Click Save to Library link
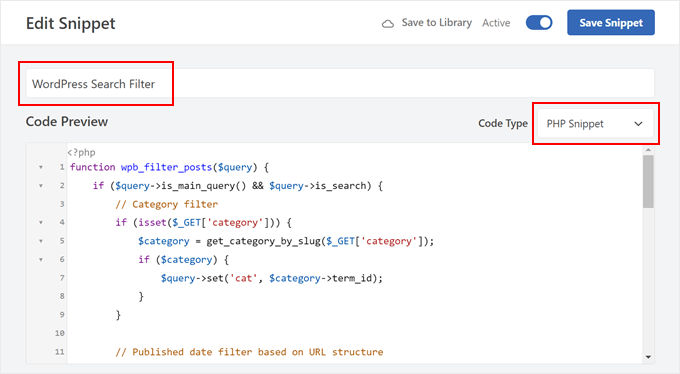680x374 pixels. pos(436,23)
